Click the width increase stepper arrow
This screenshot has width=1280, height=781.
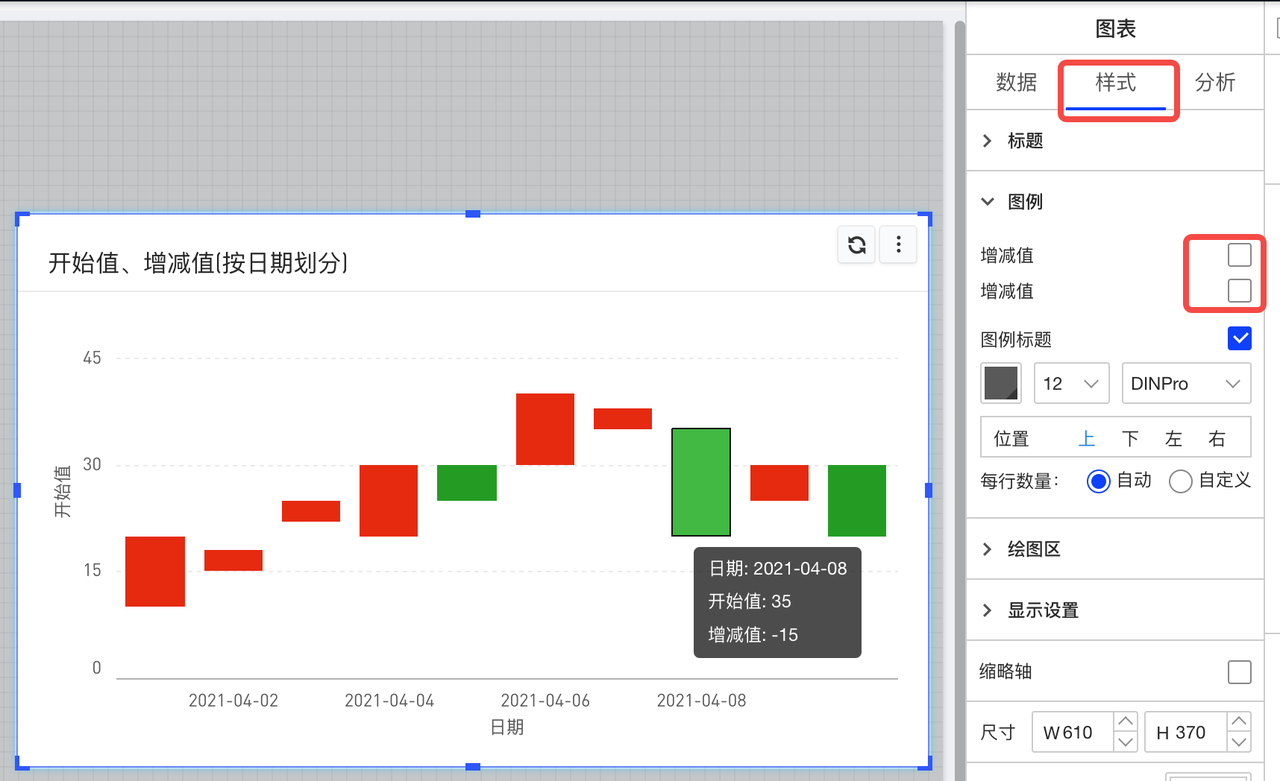1125,722
